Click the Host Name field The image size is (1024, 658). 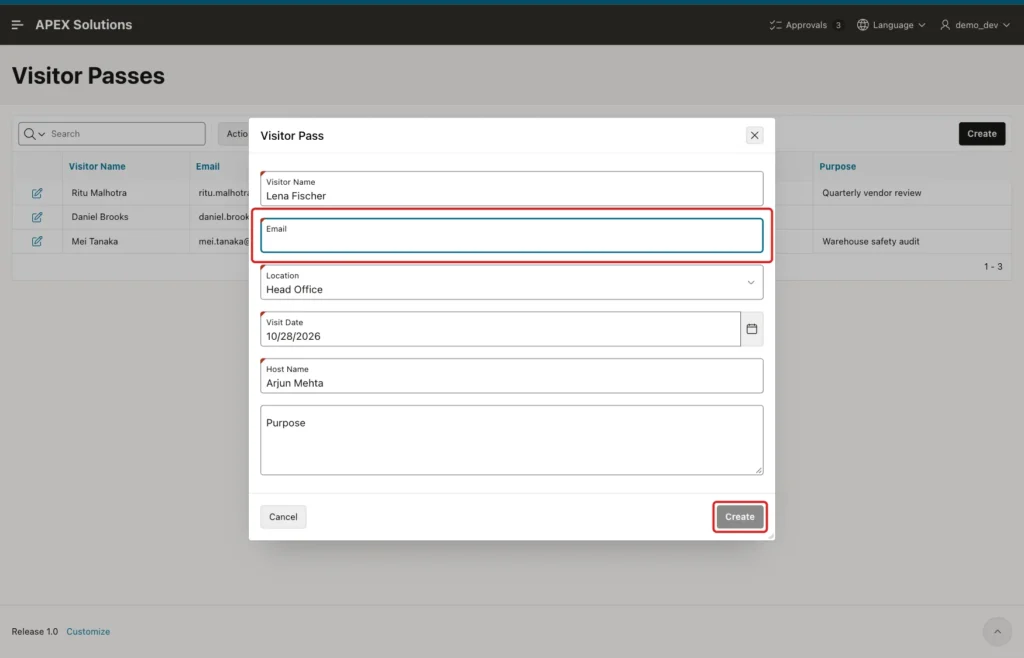click(511, 376)
